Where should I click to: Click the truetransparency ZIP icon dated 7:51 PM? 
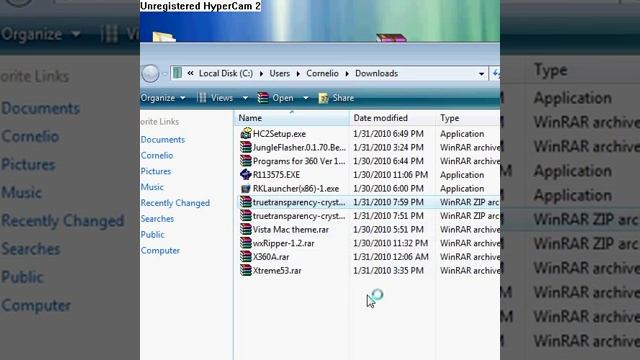tap(246, 216)
